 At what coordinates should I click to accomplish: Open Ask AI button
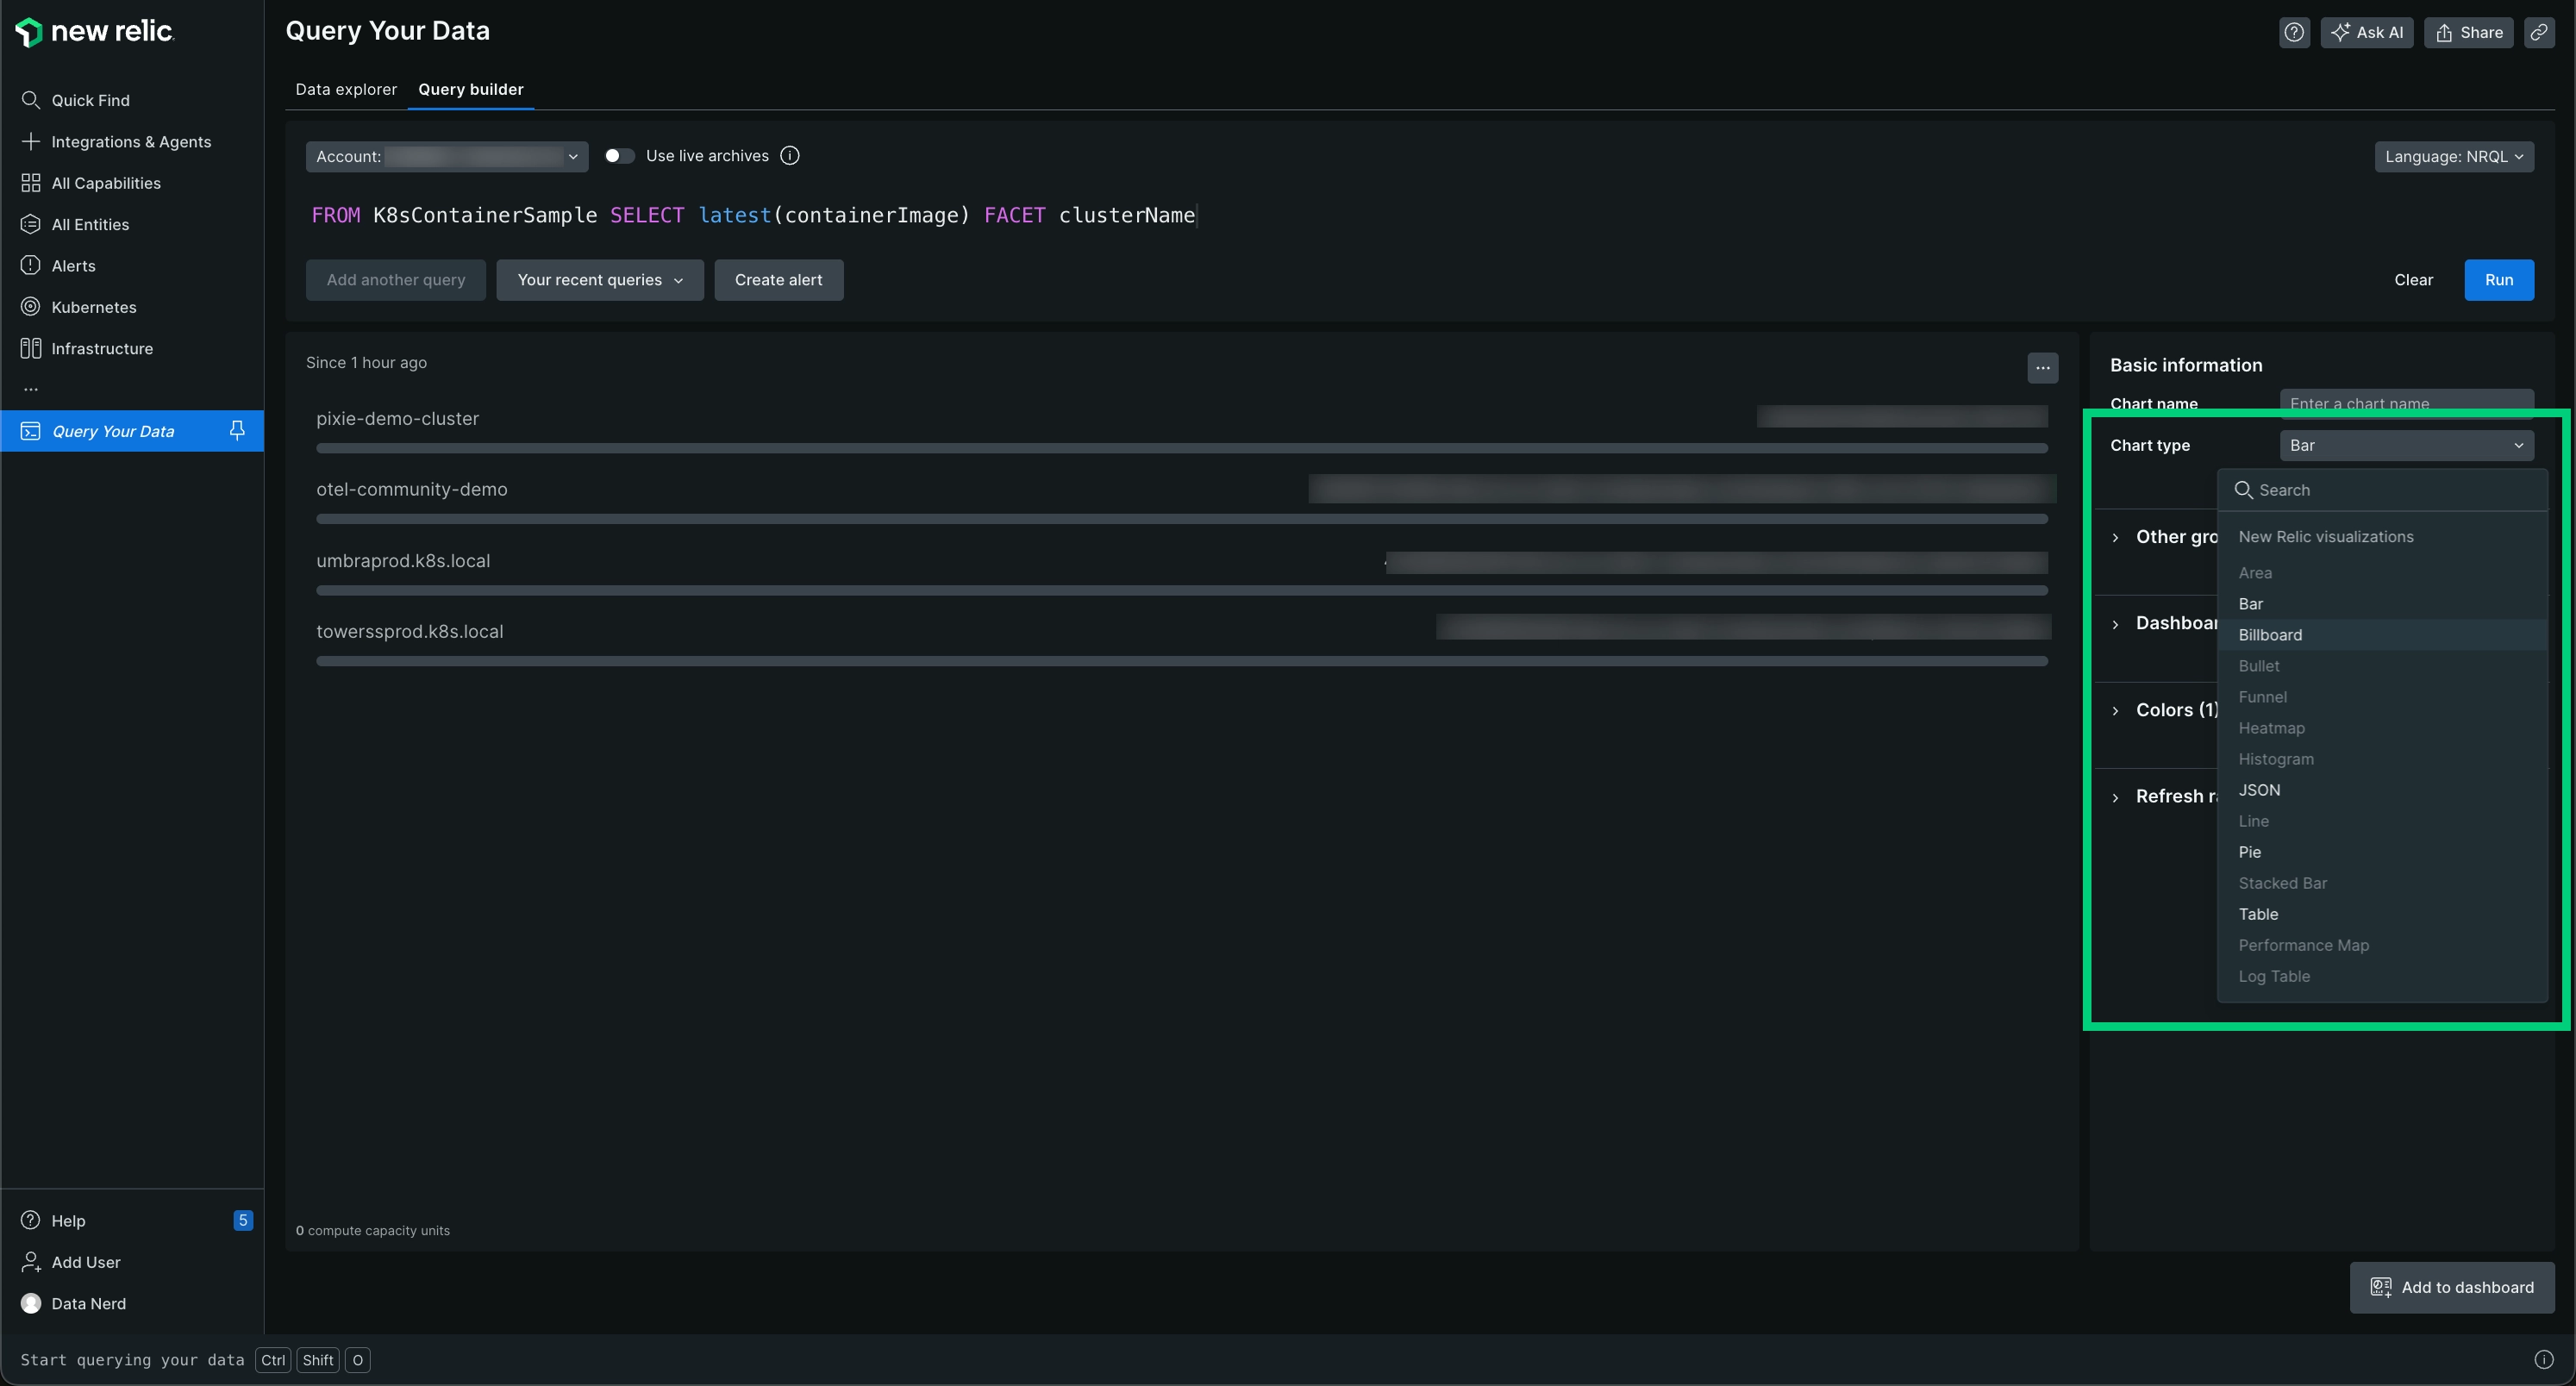pos(2367,32)
